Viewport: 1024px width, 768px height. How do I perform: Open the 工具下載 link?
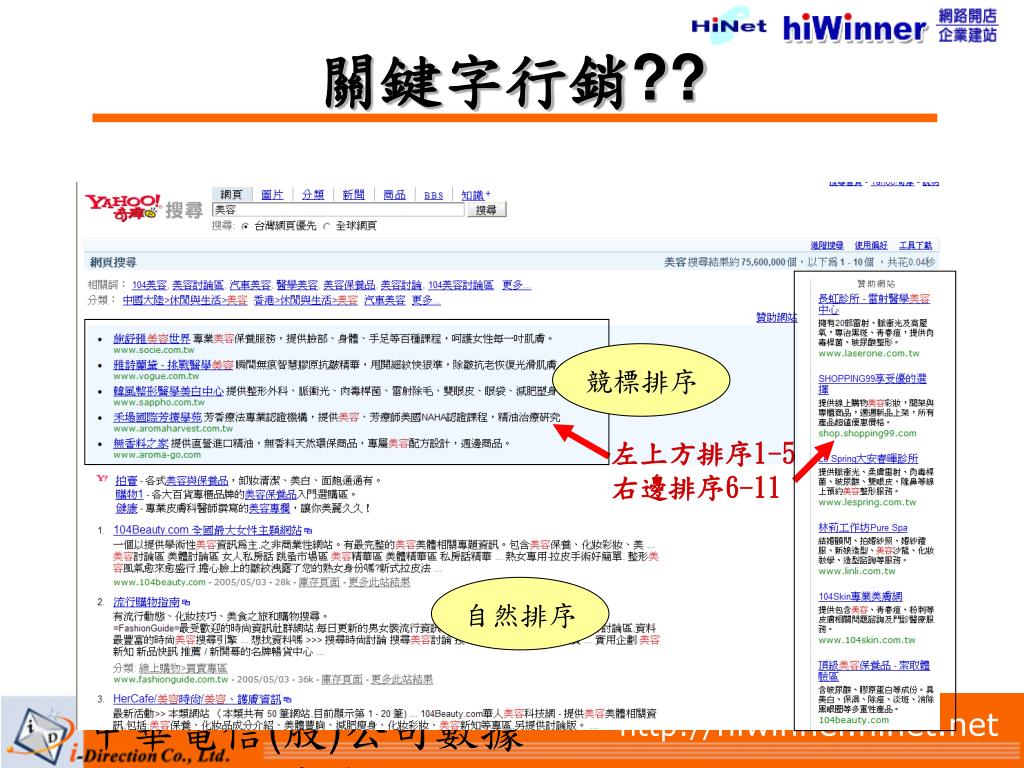916,246
